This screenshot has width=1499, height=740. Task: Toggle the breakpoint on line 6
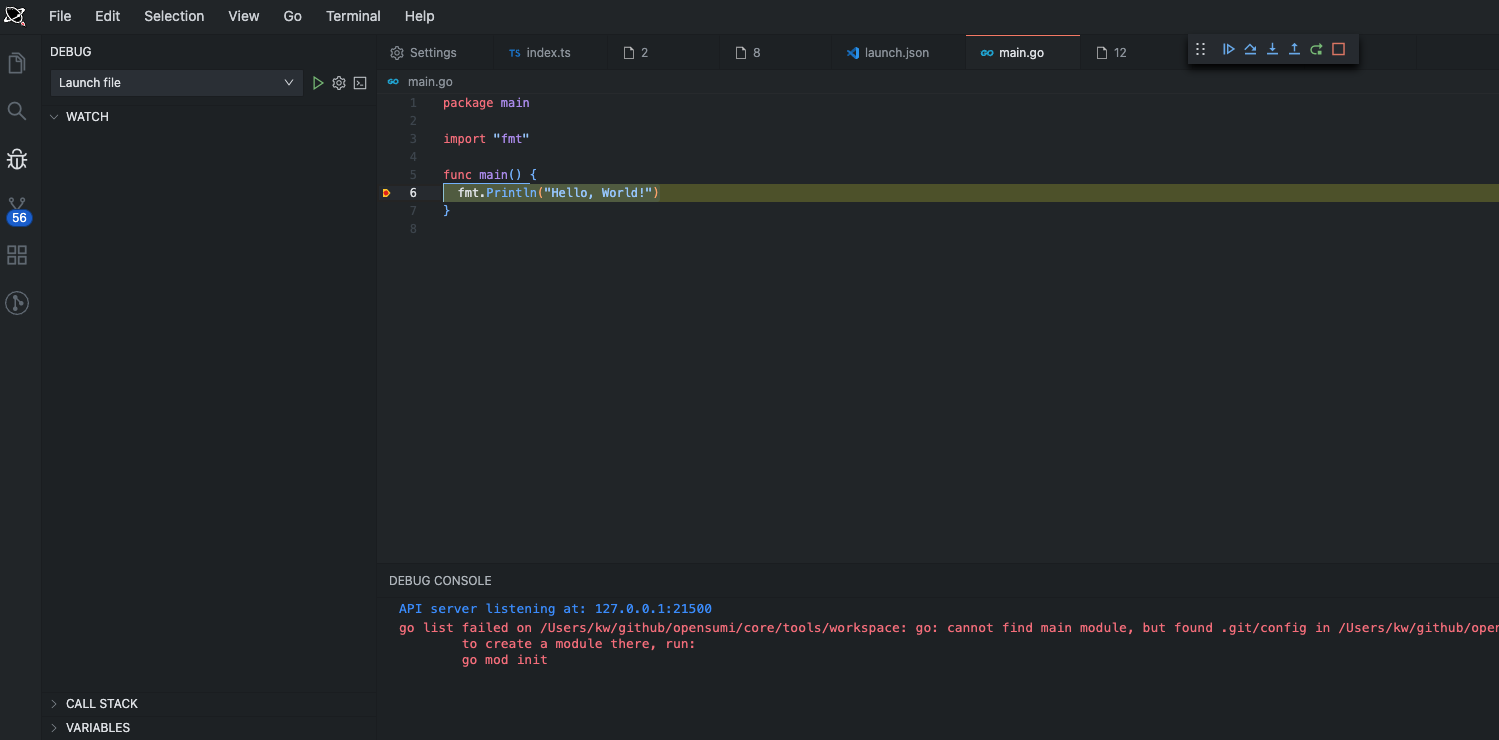[x=386, y=192]
